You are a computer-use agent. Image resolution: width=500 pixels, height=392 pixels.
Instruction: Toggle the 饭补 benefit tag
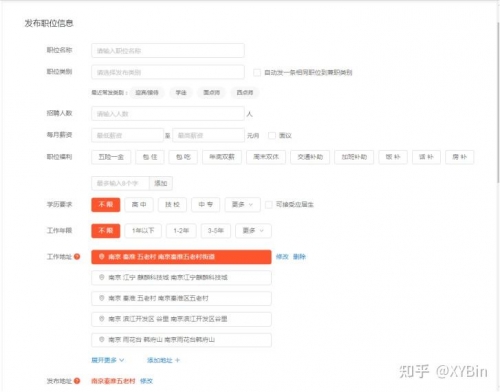[x=393, y=157]
